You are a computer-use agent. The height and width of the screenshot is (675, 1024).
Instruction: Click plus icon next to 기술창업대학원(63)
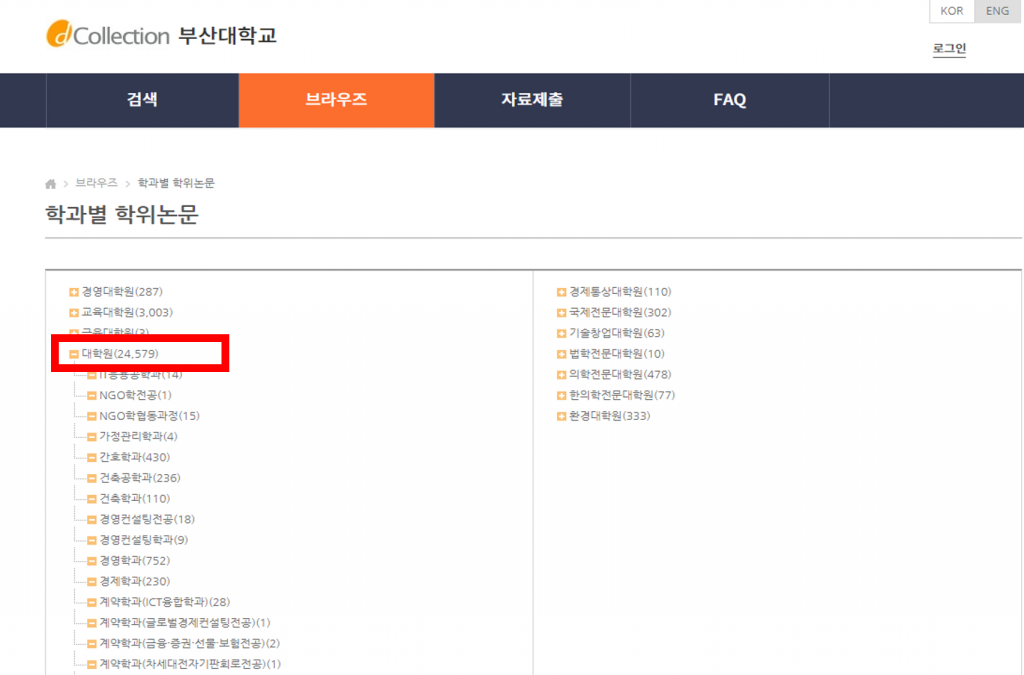point(562,333)
